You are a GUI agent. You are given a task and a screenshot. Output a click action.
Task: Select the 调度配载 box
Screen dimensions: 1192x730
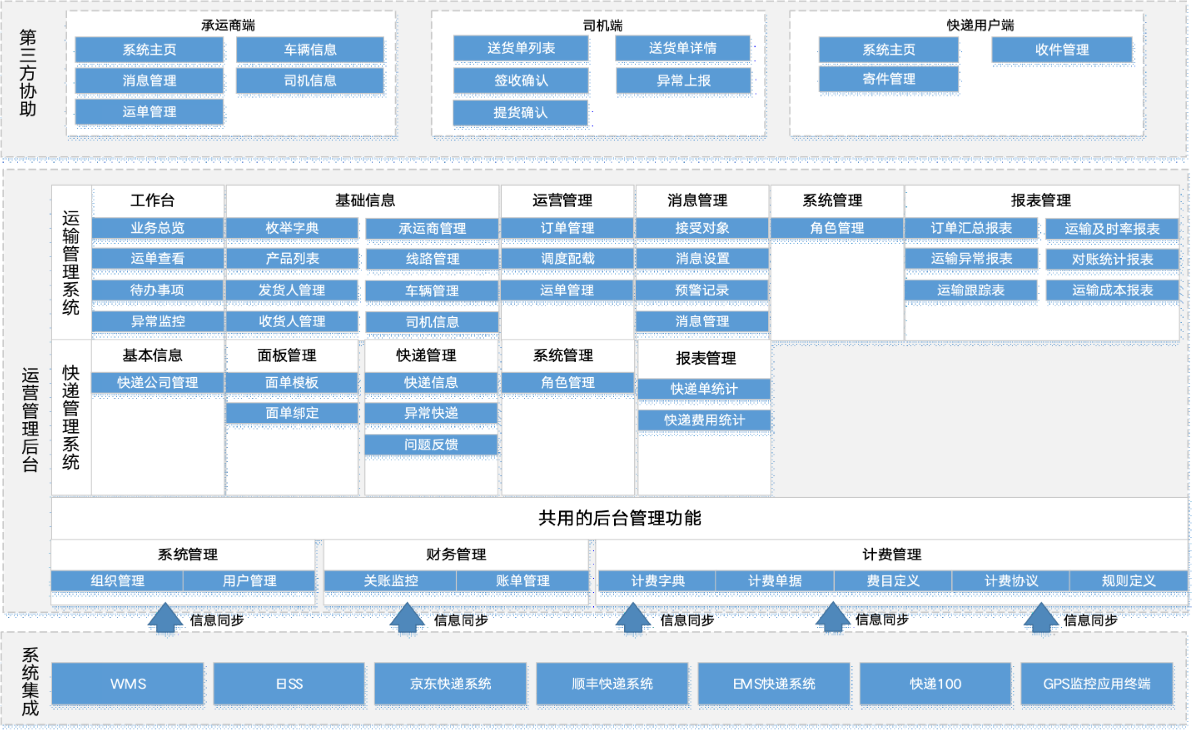567,259
